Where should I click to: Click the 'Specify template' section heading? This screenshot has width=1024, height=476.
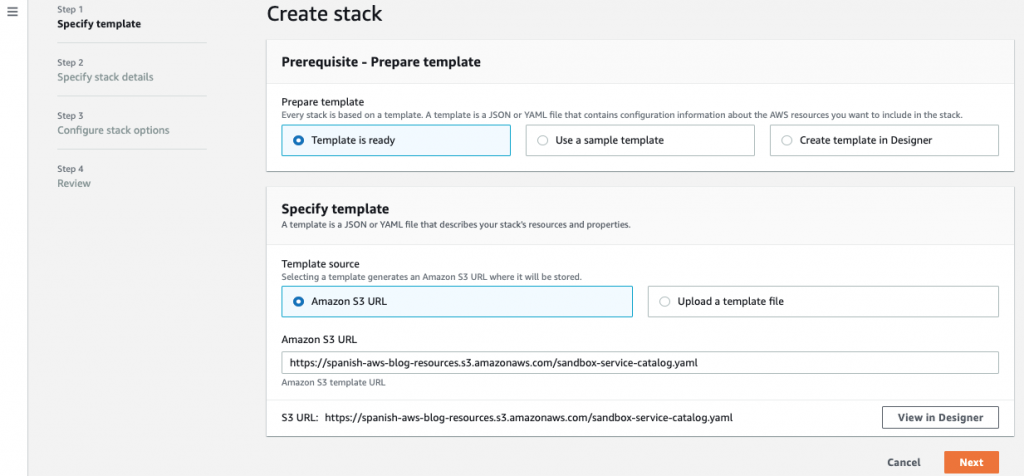pos(335,209)
